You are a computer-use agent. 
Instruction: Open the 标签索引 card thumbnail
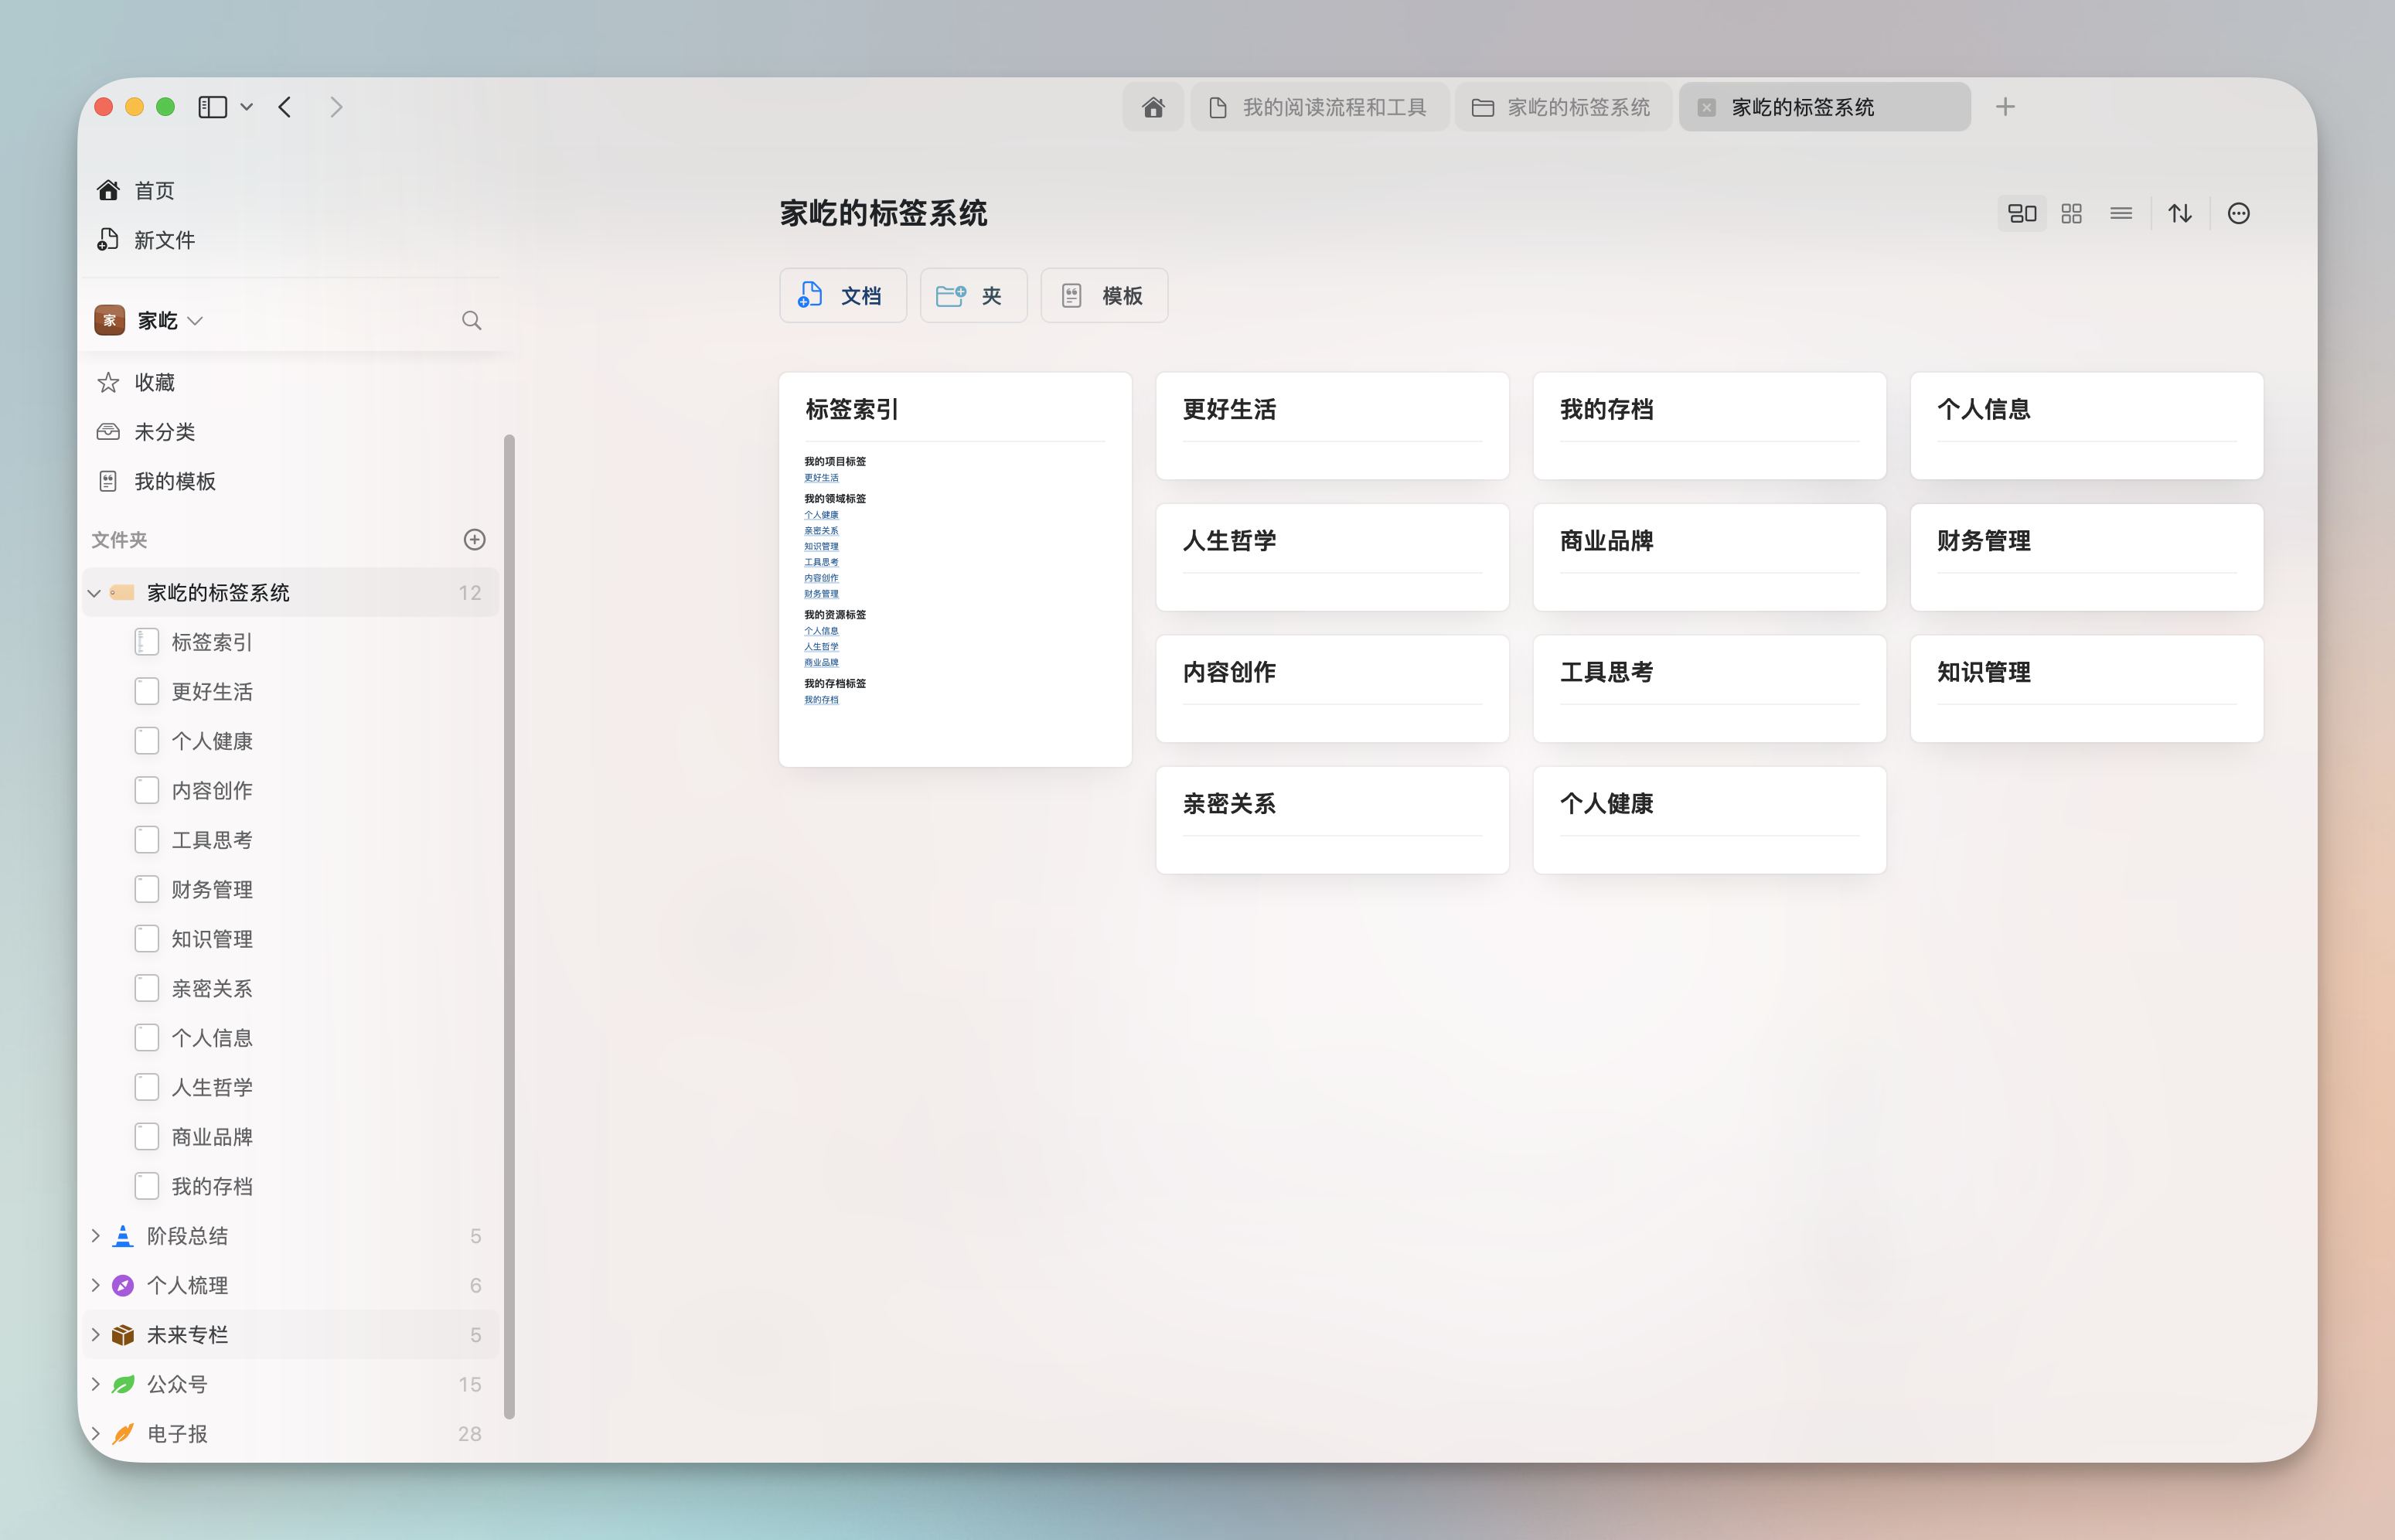point(954,570)
